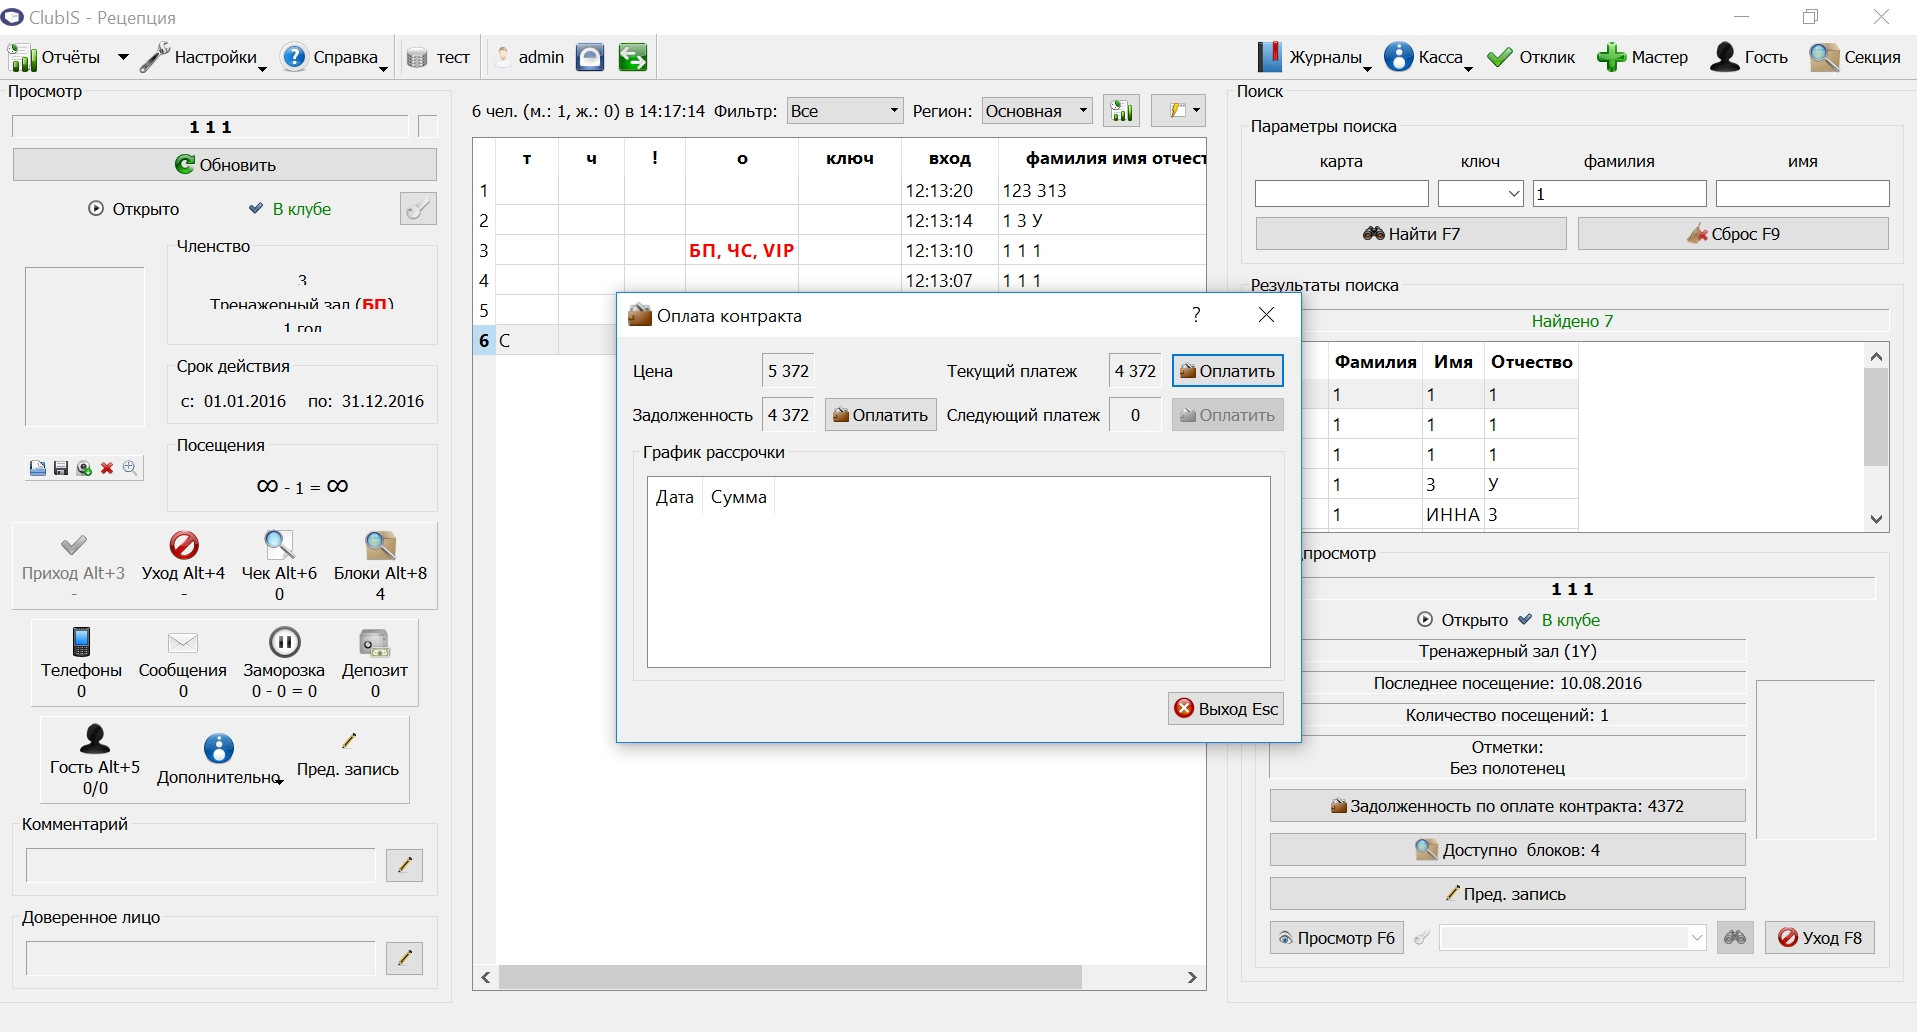Image resolution: width=1917 pixels, height=1032 pixels.
Task: Click the pencil icon beside Комментарий field
Action: (x=404, y=865)
